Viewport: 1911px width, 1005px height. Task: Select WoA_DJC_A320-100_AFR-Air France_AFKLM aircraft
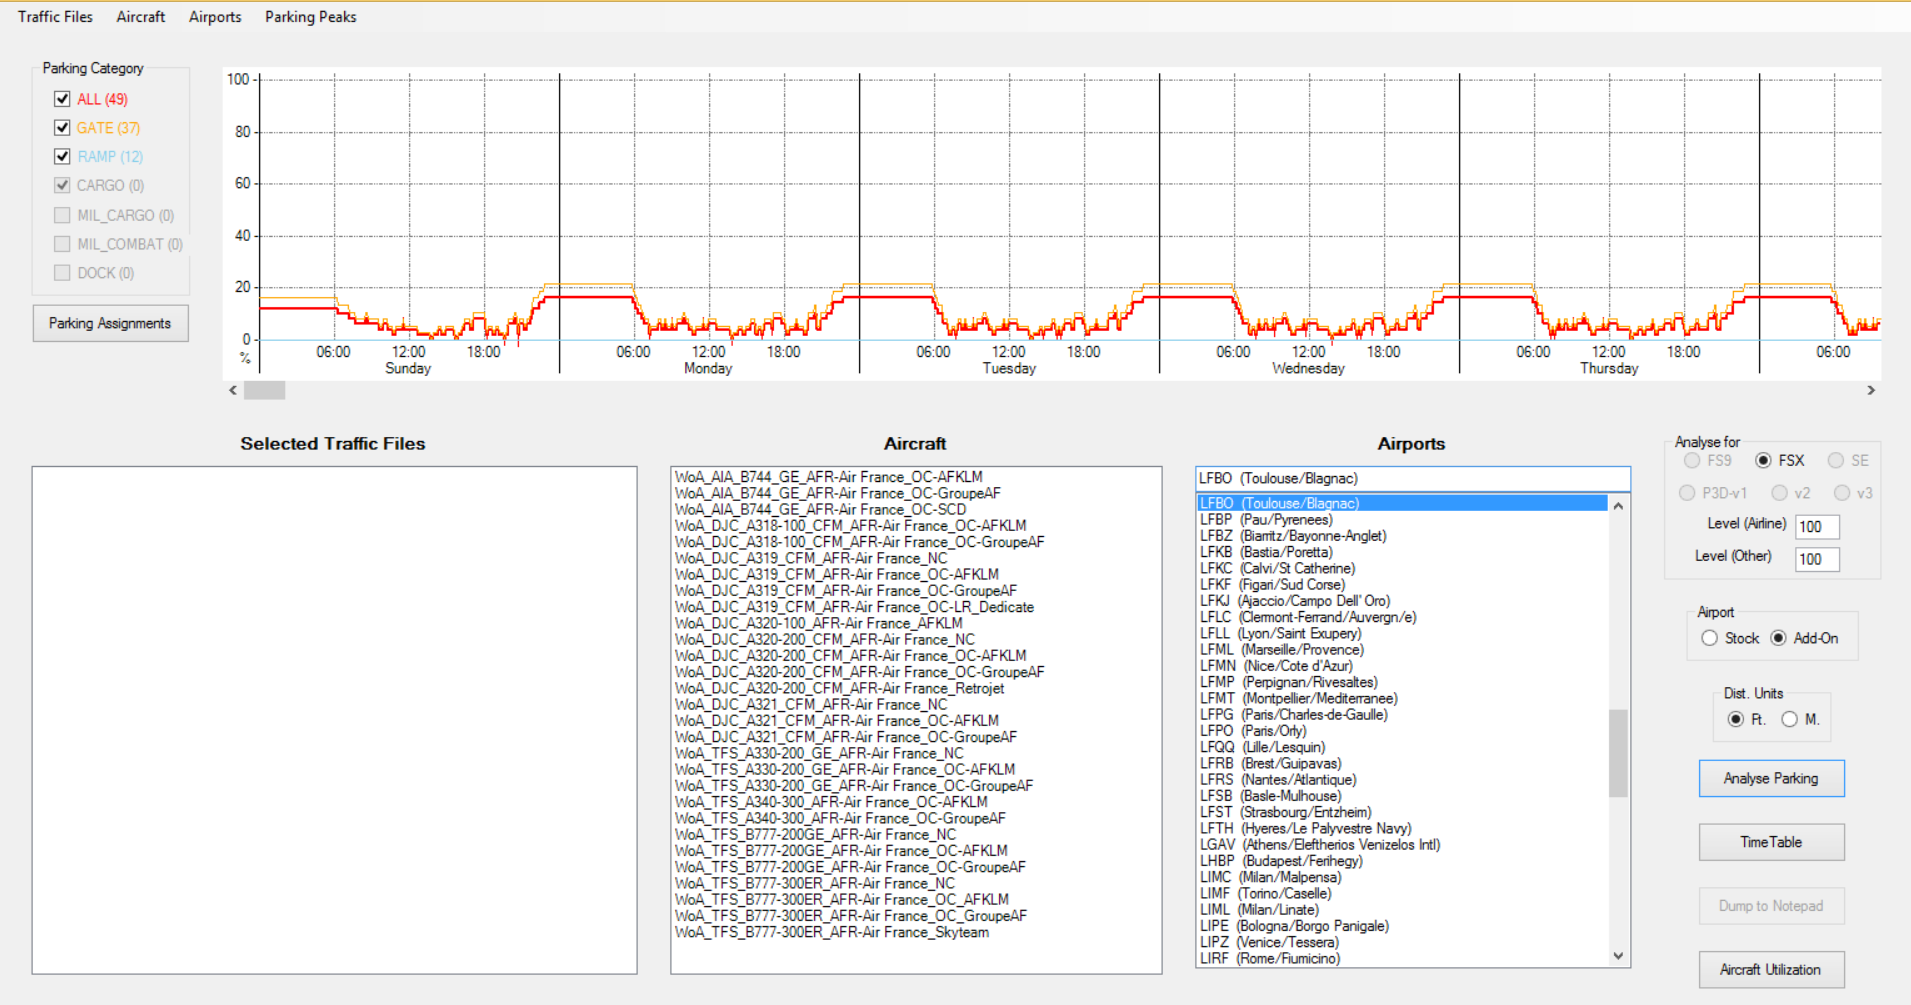pos(916,624)
